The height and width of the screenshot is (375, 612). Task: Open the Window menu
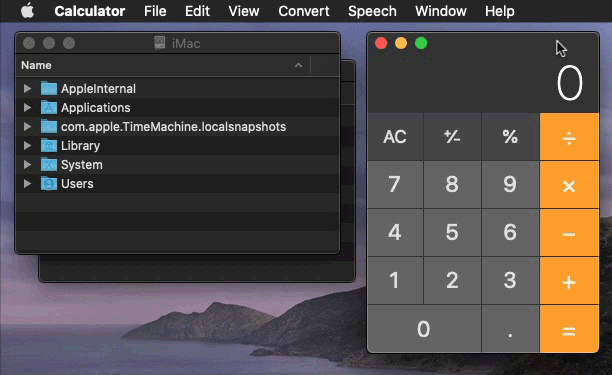[441, 11]
